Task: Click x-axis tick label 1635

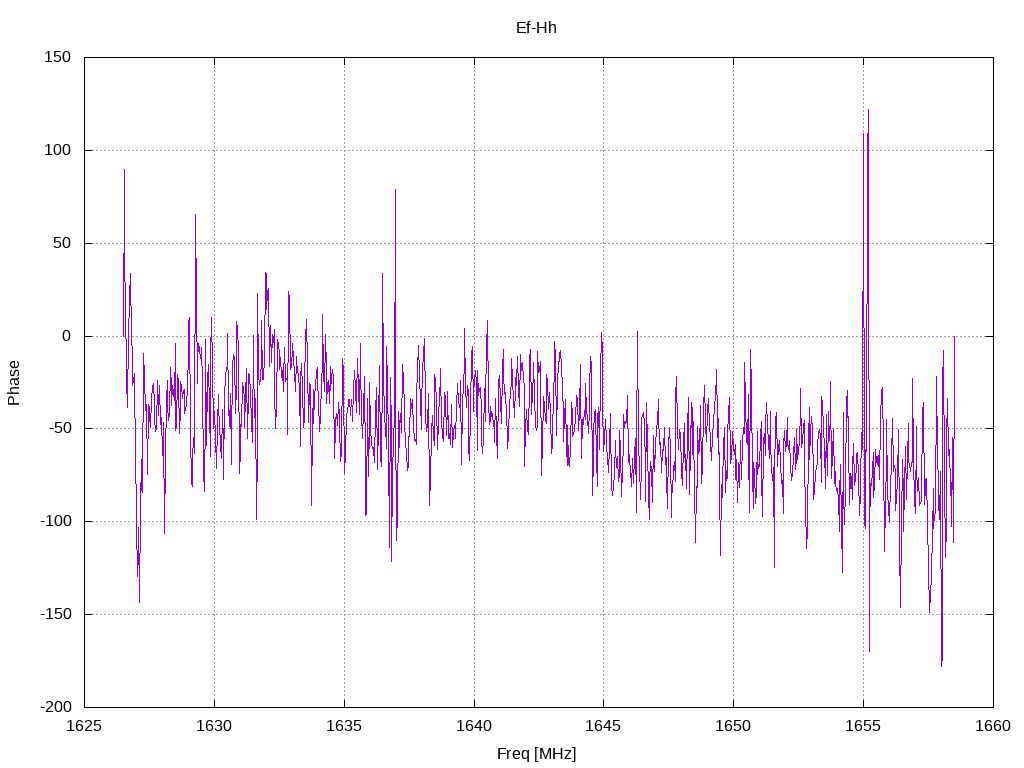Action: click(x=344, y=726)
